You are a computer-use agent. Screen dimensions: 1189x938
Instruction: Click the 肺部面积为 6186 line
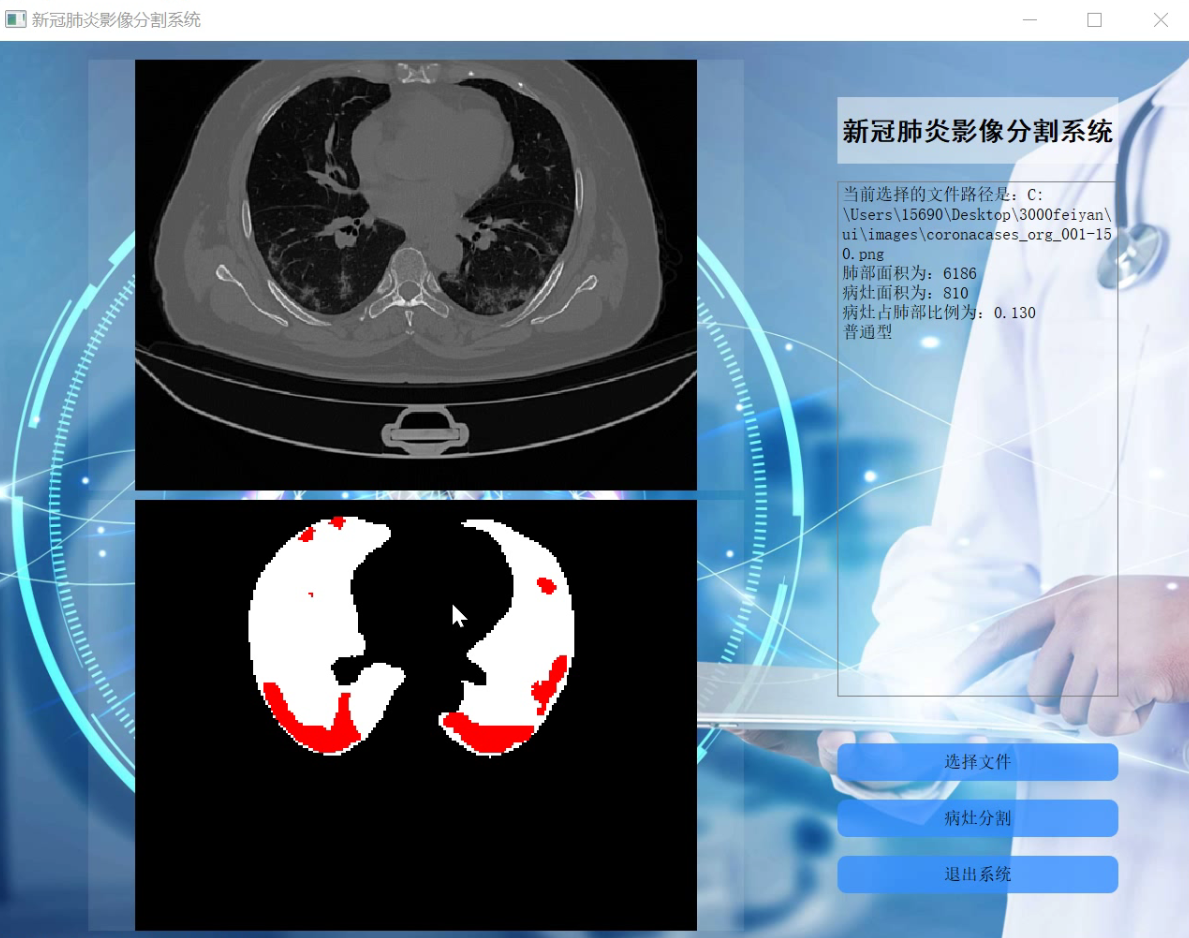tap(909, 274)
